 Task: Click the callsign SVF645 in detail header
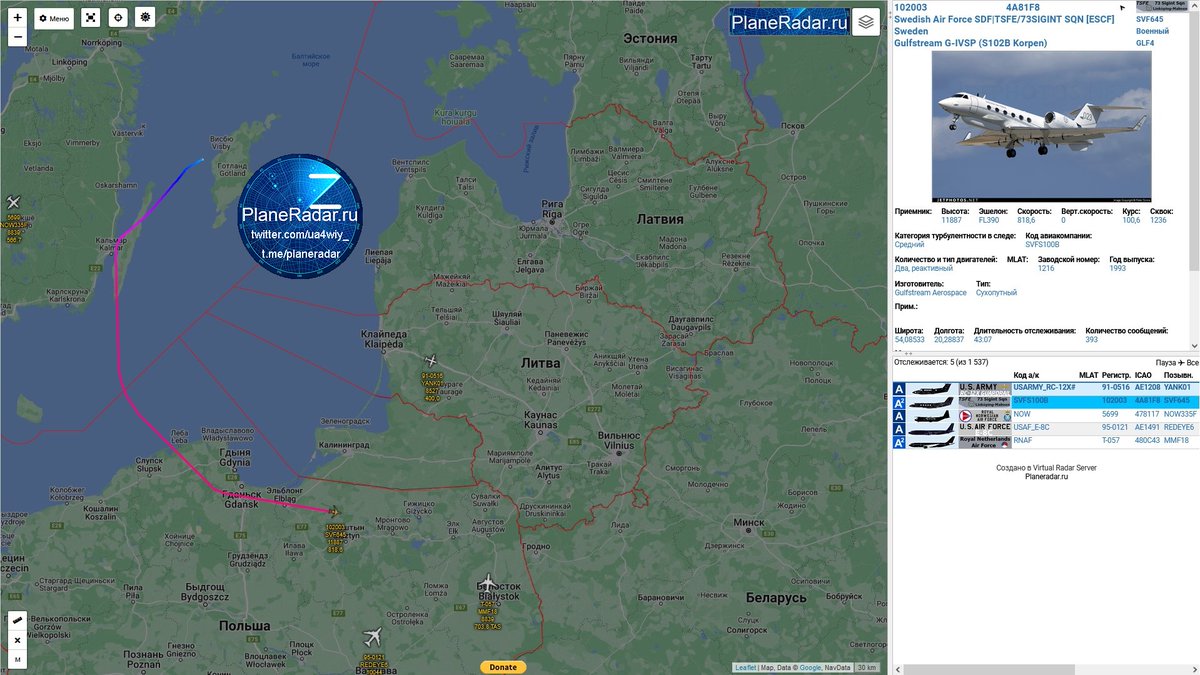(x=1149, y=19)
